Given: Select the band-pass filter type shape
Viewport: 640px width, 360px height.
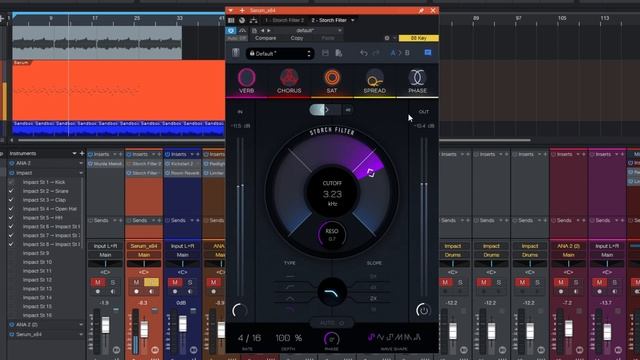Looking at the screenshot, I should (x=289, y=299).
